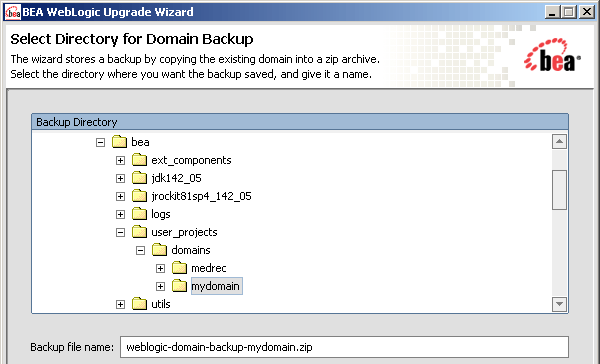Select the domains tree label
The width and height of the screenshot is (600, 364).
click(191, 250)
